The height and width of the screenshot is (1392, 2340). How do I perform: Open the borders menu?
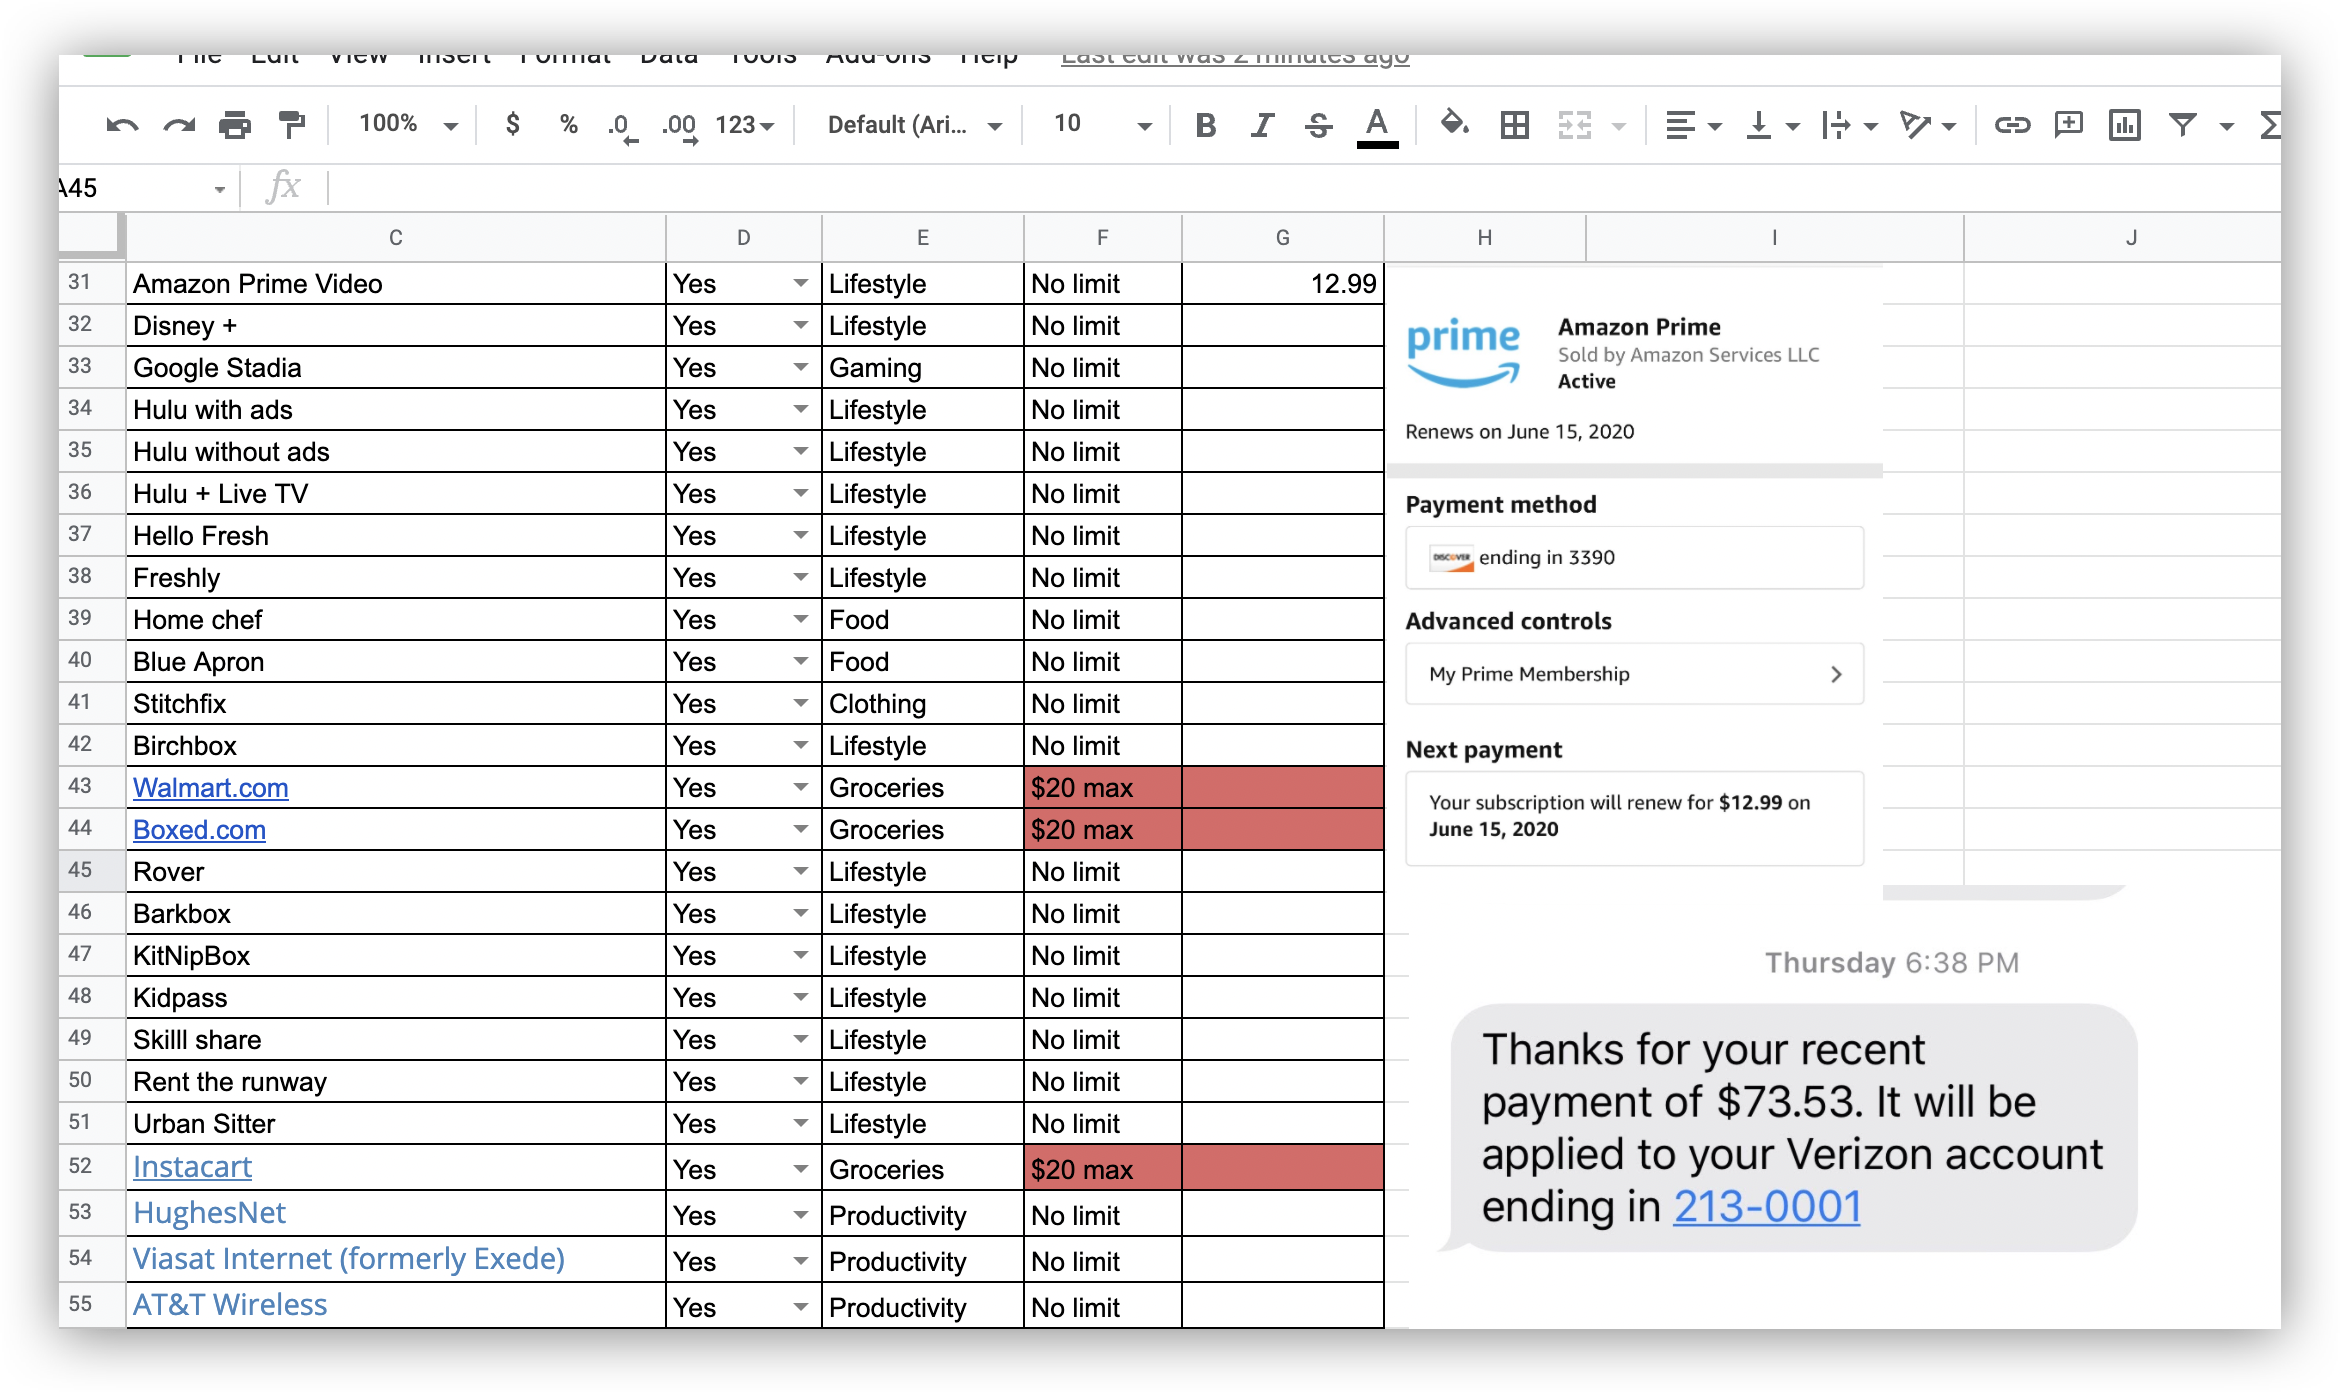1514,125
